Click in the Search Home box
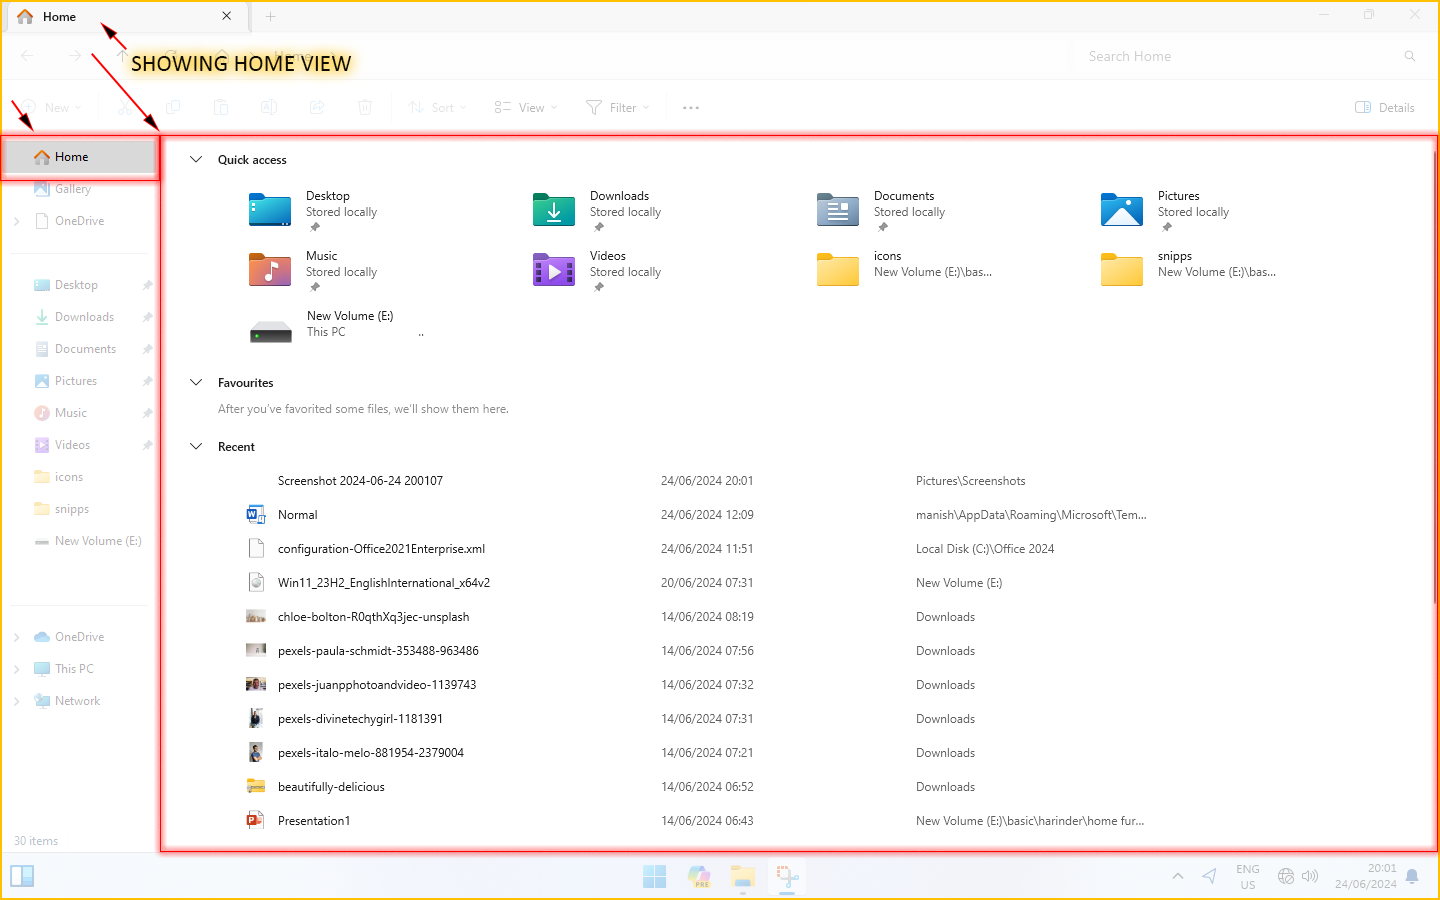 pos(1240,57)
